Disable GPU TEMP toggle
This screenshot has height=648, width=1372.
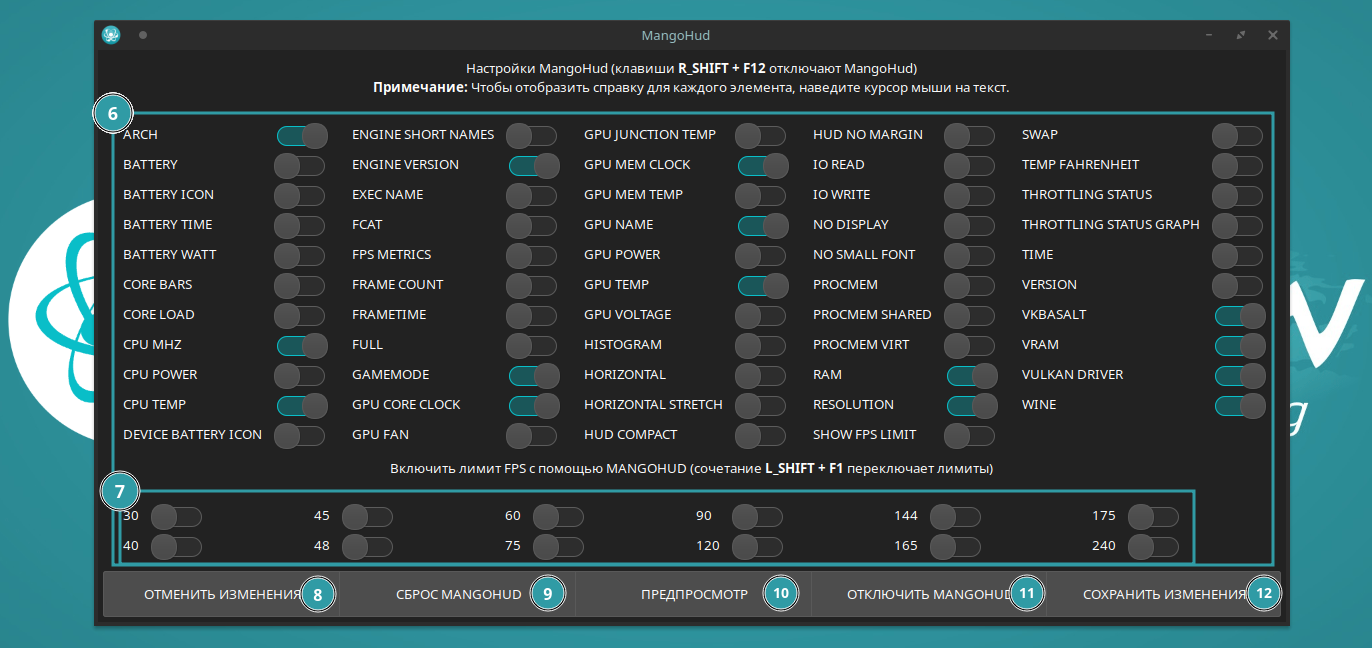(763, 285)
